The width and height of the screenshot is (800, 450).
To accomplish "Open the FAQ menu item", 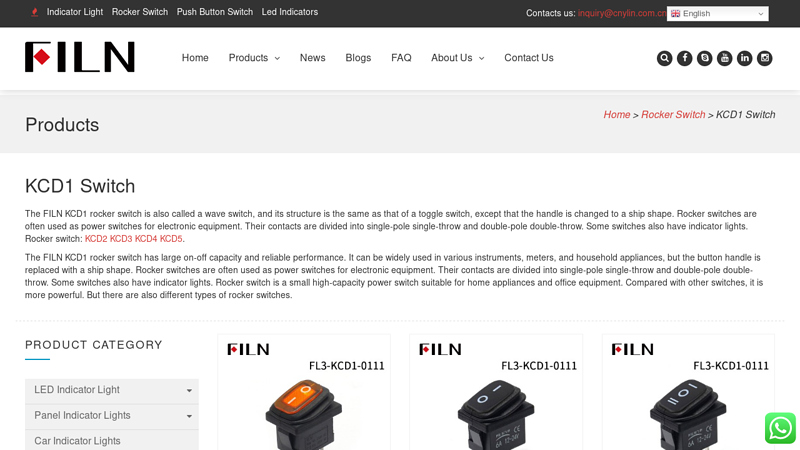I will (401, 58).
